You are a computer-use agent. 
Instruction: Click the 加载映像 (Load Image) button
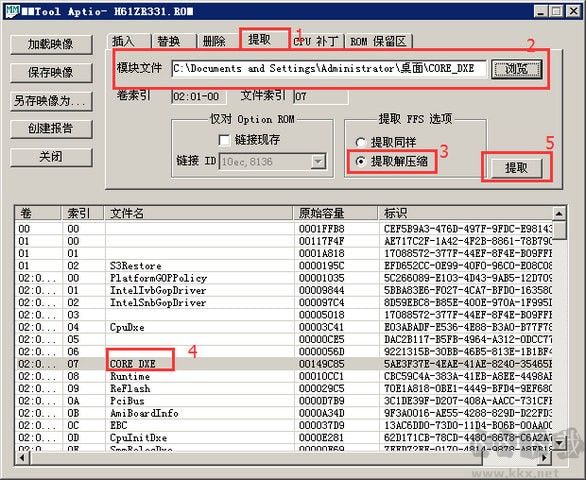[51, 44]
